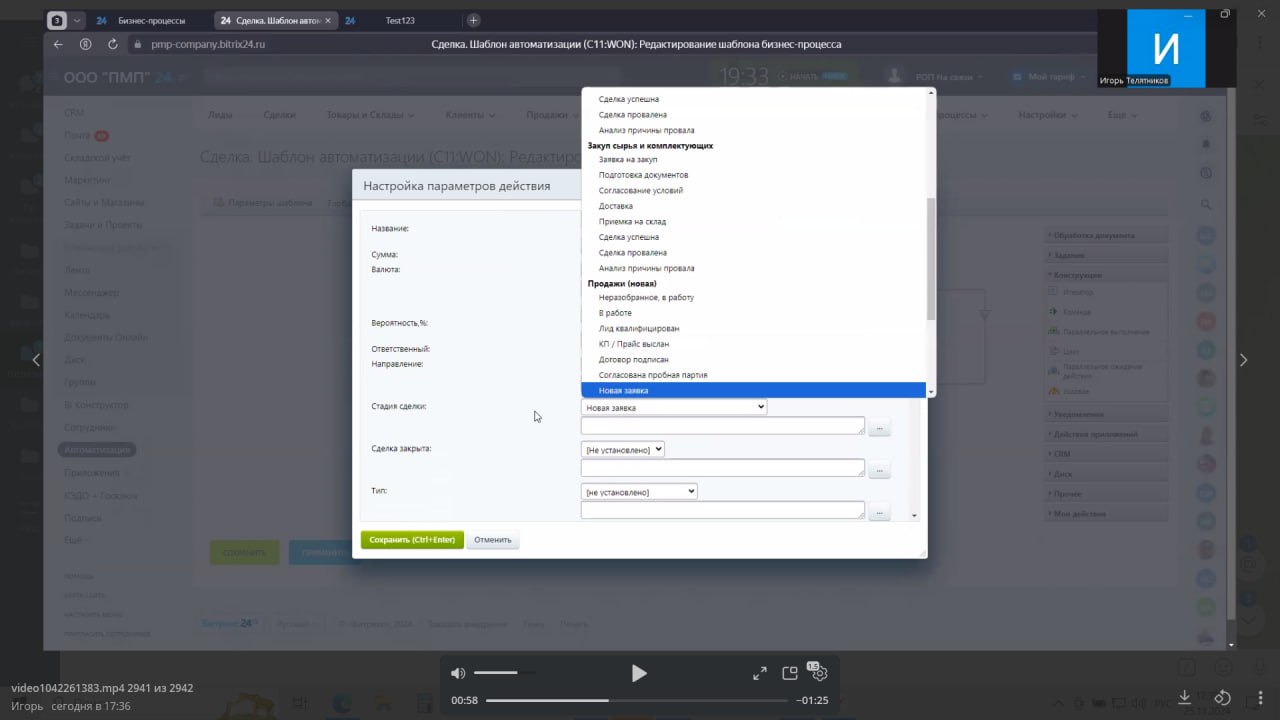Click the video progress seek bar

[x=637, y=700]
